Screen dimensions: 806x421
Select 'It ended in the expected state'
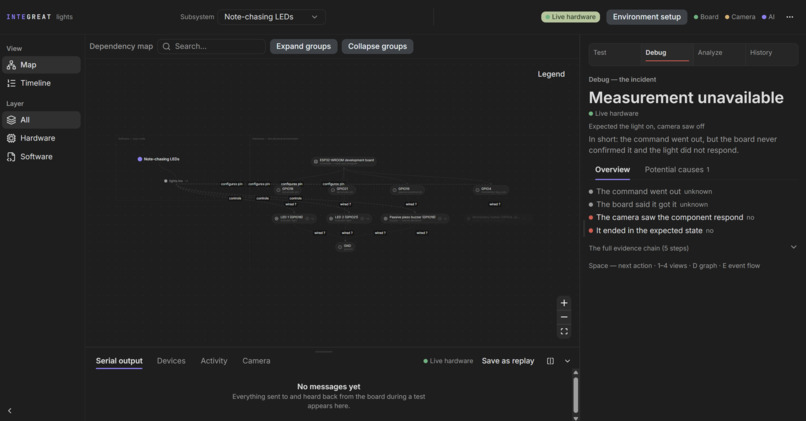click(x=651, y=231)
